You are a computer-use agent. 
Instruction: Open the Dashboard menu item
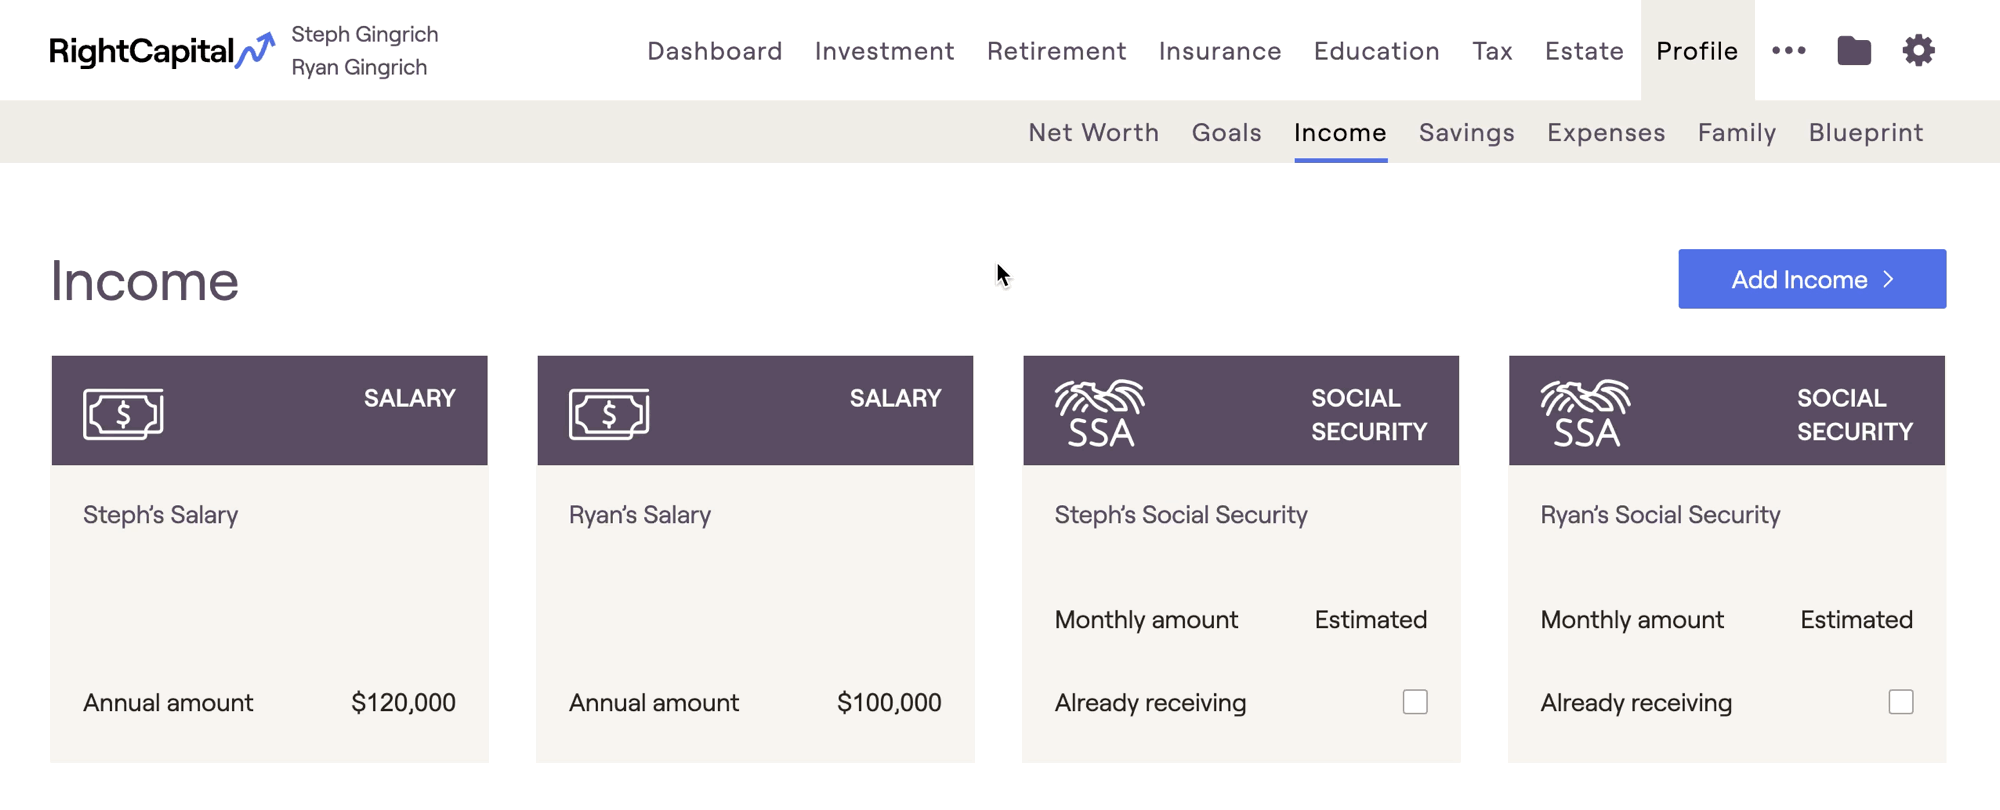click(x=715, y=50)
